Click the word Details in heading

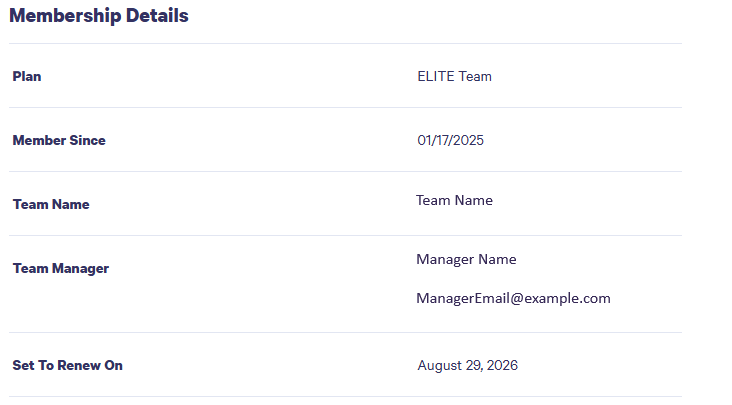pyautogui.click(x=157, y=15)
